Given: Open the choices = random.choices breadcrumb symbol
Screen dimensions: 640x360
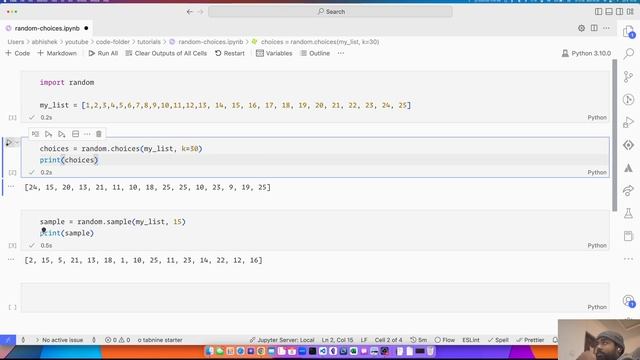Looking at the screenshot, I should (x=316, y=42).
